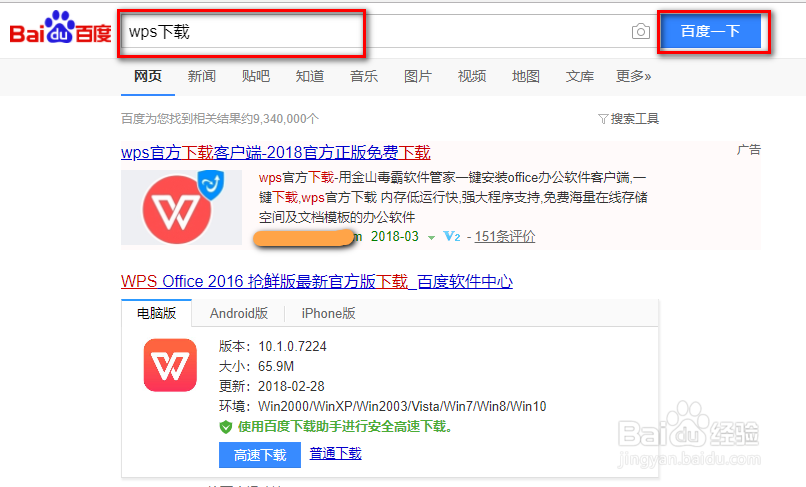Click the V2 credibility badge icon
806x487 pixels.
[x=452, y=237]
